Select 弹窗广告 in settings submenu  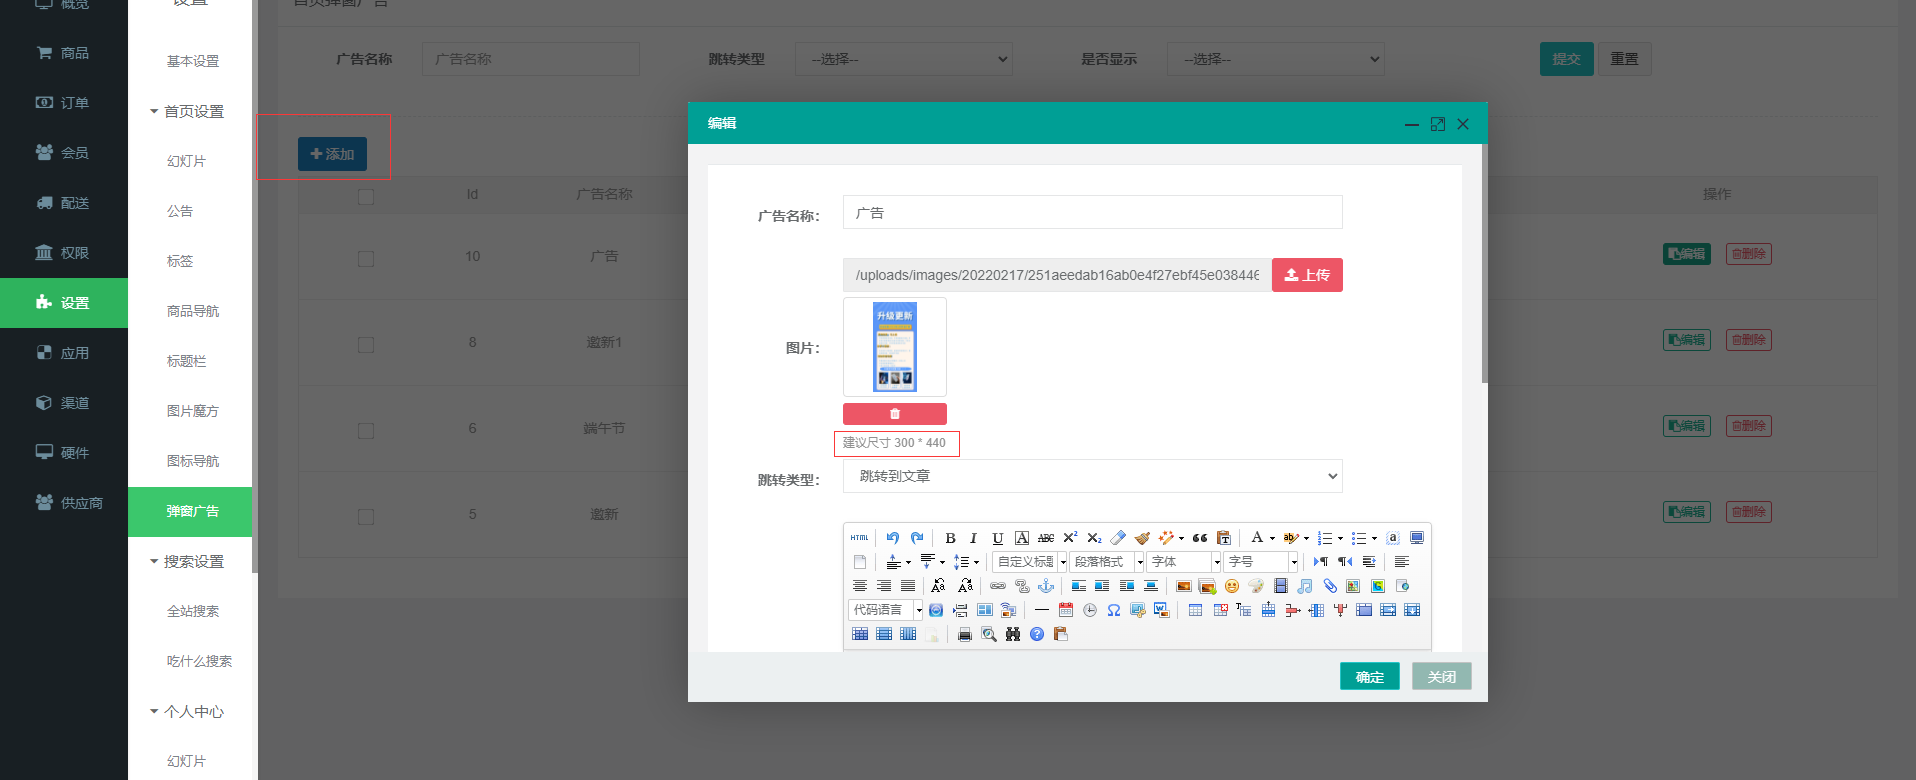190,511
